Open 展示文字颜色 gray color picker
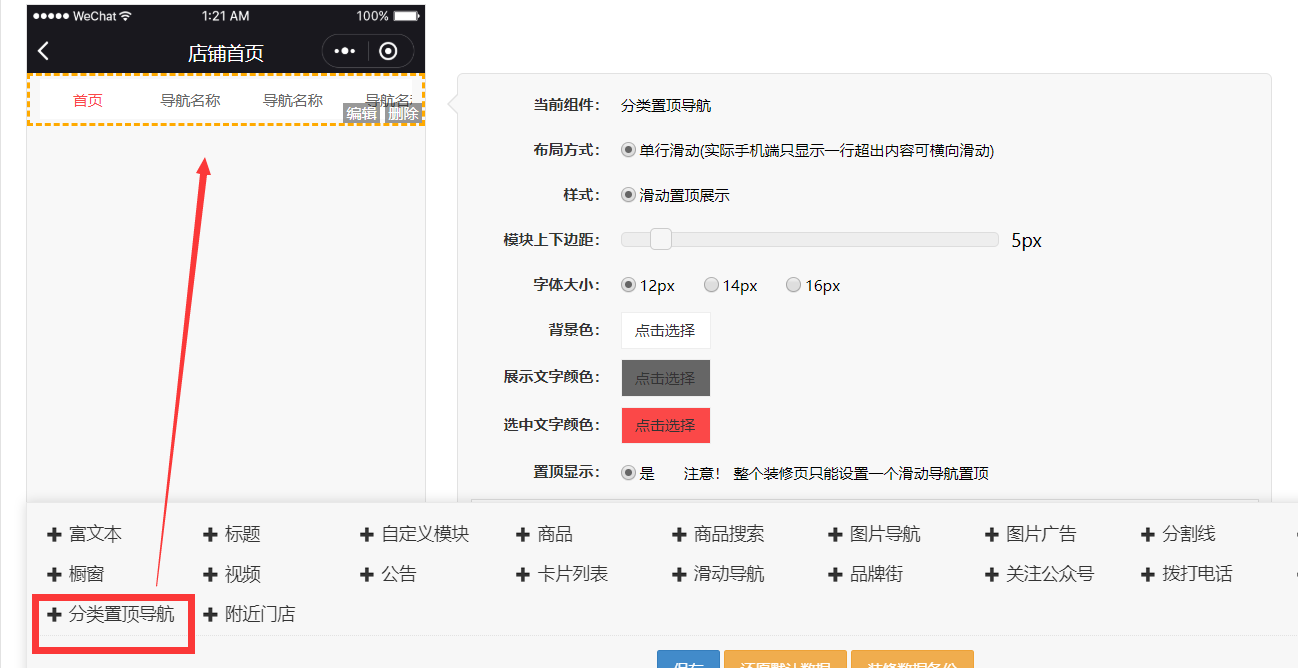 tap(665, 378)
